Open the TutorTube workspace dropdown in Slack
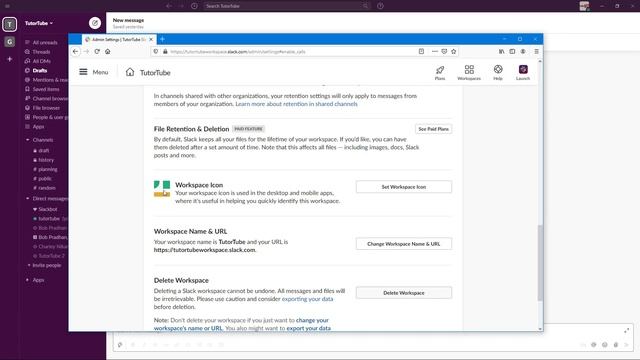640x360 pixels. [x=39, y=23]
